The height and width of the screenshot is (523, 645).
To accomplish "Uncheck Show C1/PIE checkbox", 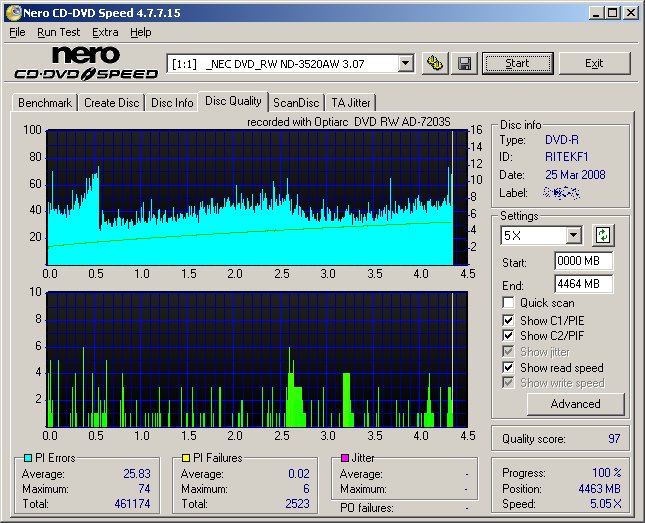I will pos(508,320).
